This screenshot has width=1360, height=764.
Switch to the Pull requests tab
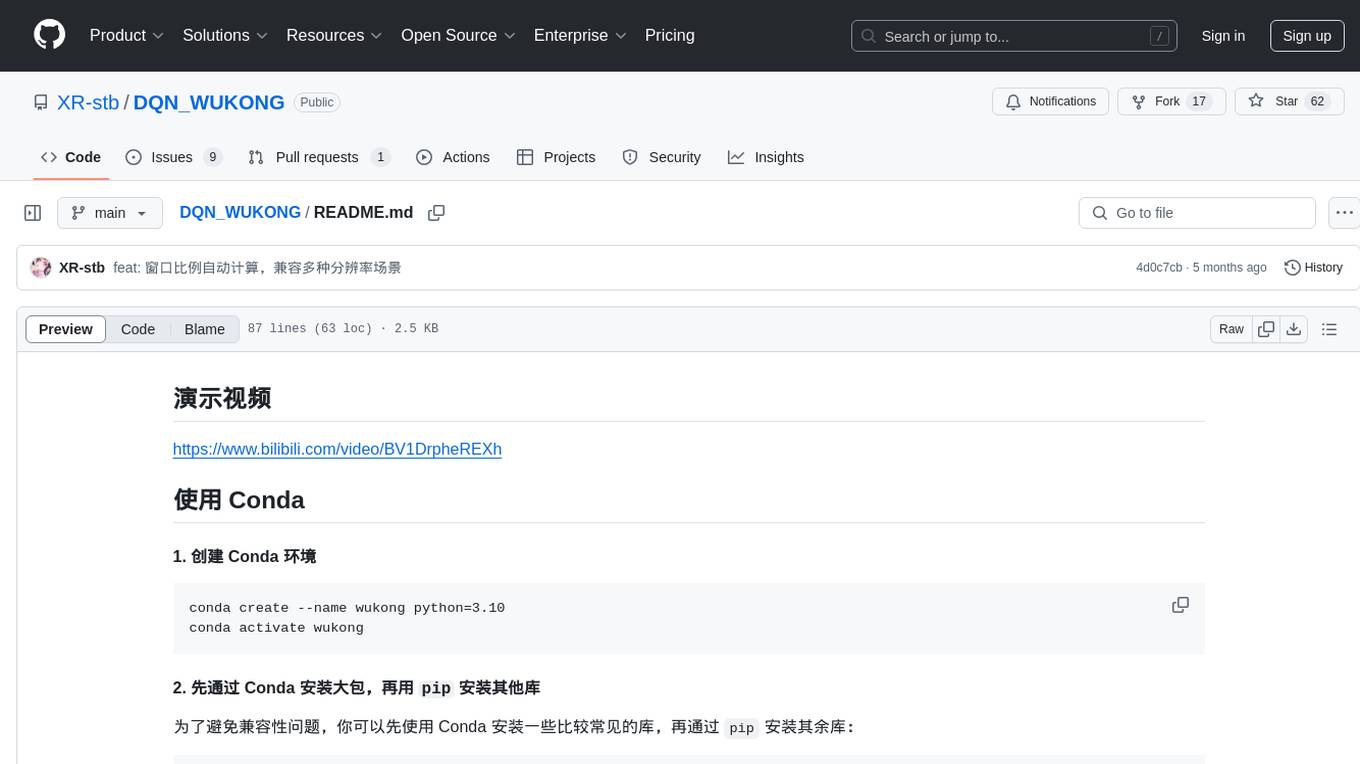pyautogui.click(x=318, y=157)
